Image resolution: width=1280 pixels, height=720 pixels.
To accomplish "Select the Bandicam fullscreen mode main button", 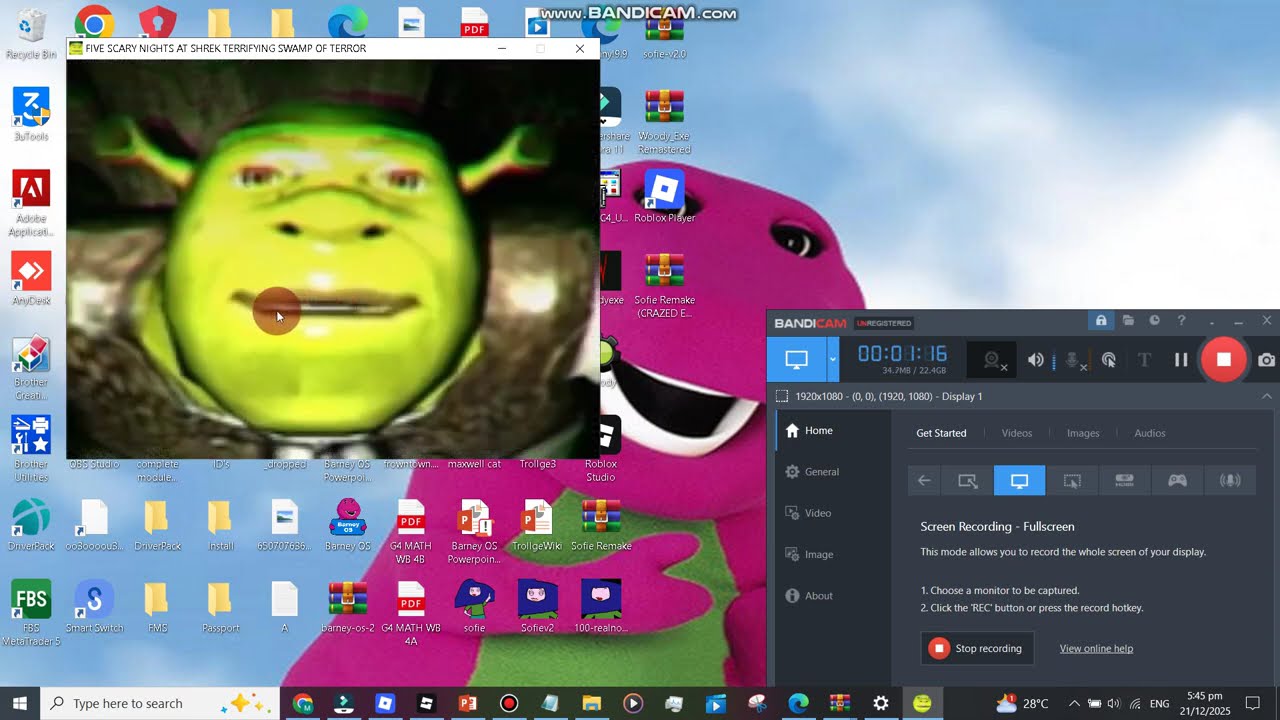I will point(797,360).
